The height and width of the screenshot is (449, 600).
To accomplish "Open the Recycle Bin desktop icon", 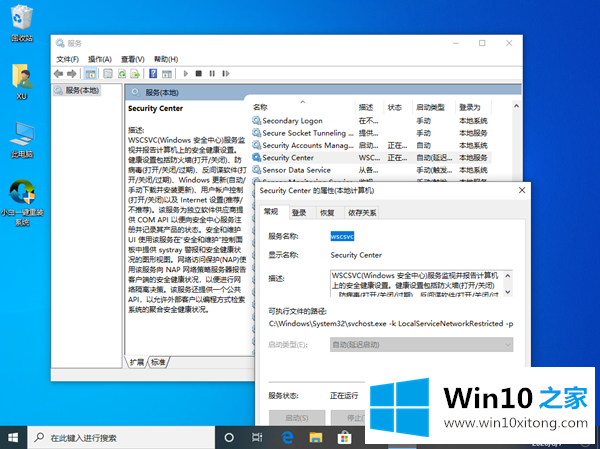I will click(22, 23).
